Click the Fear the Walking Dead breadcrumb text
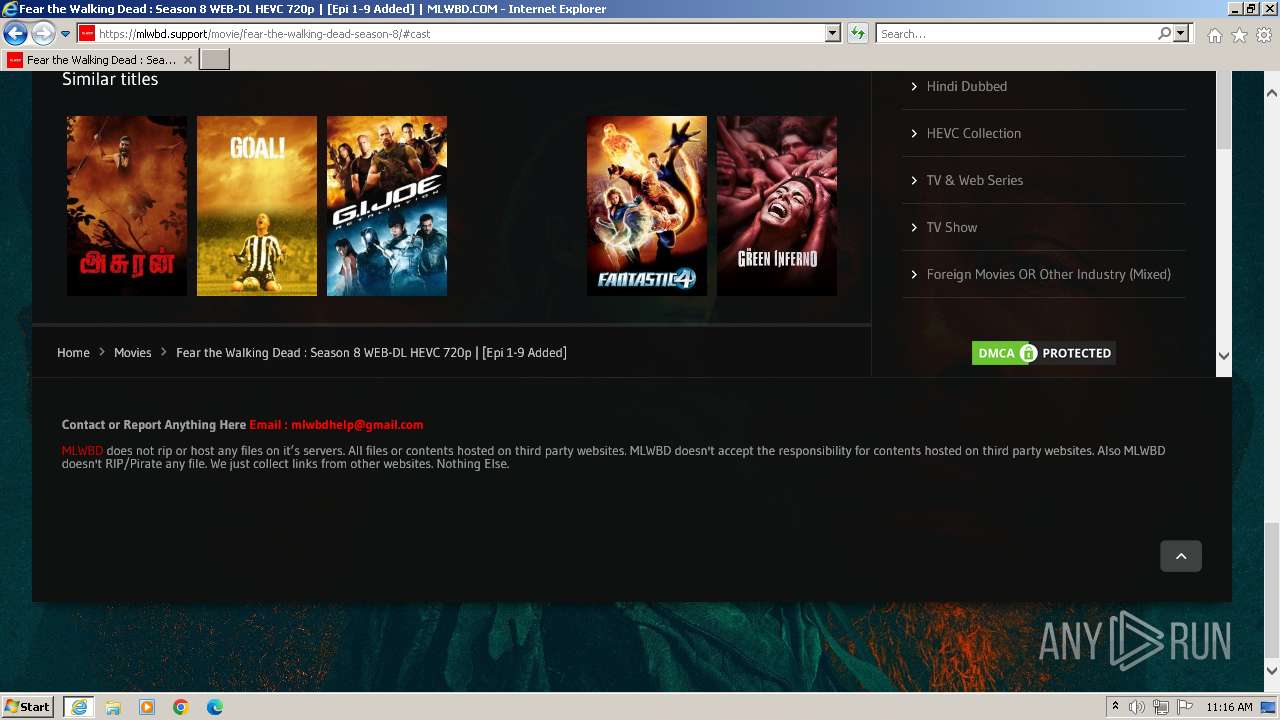 coord(371,353)
